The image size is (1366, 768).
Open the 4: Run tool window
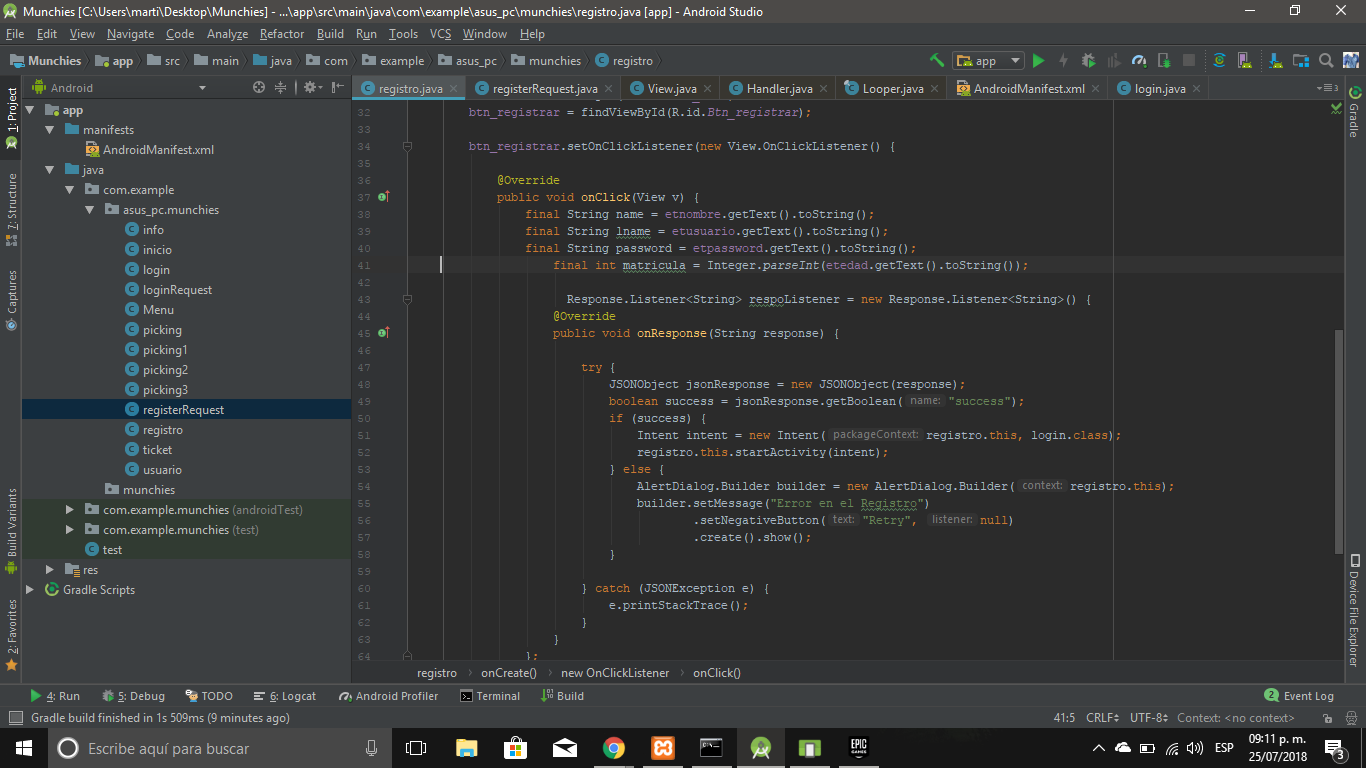click(55, 696)
